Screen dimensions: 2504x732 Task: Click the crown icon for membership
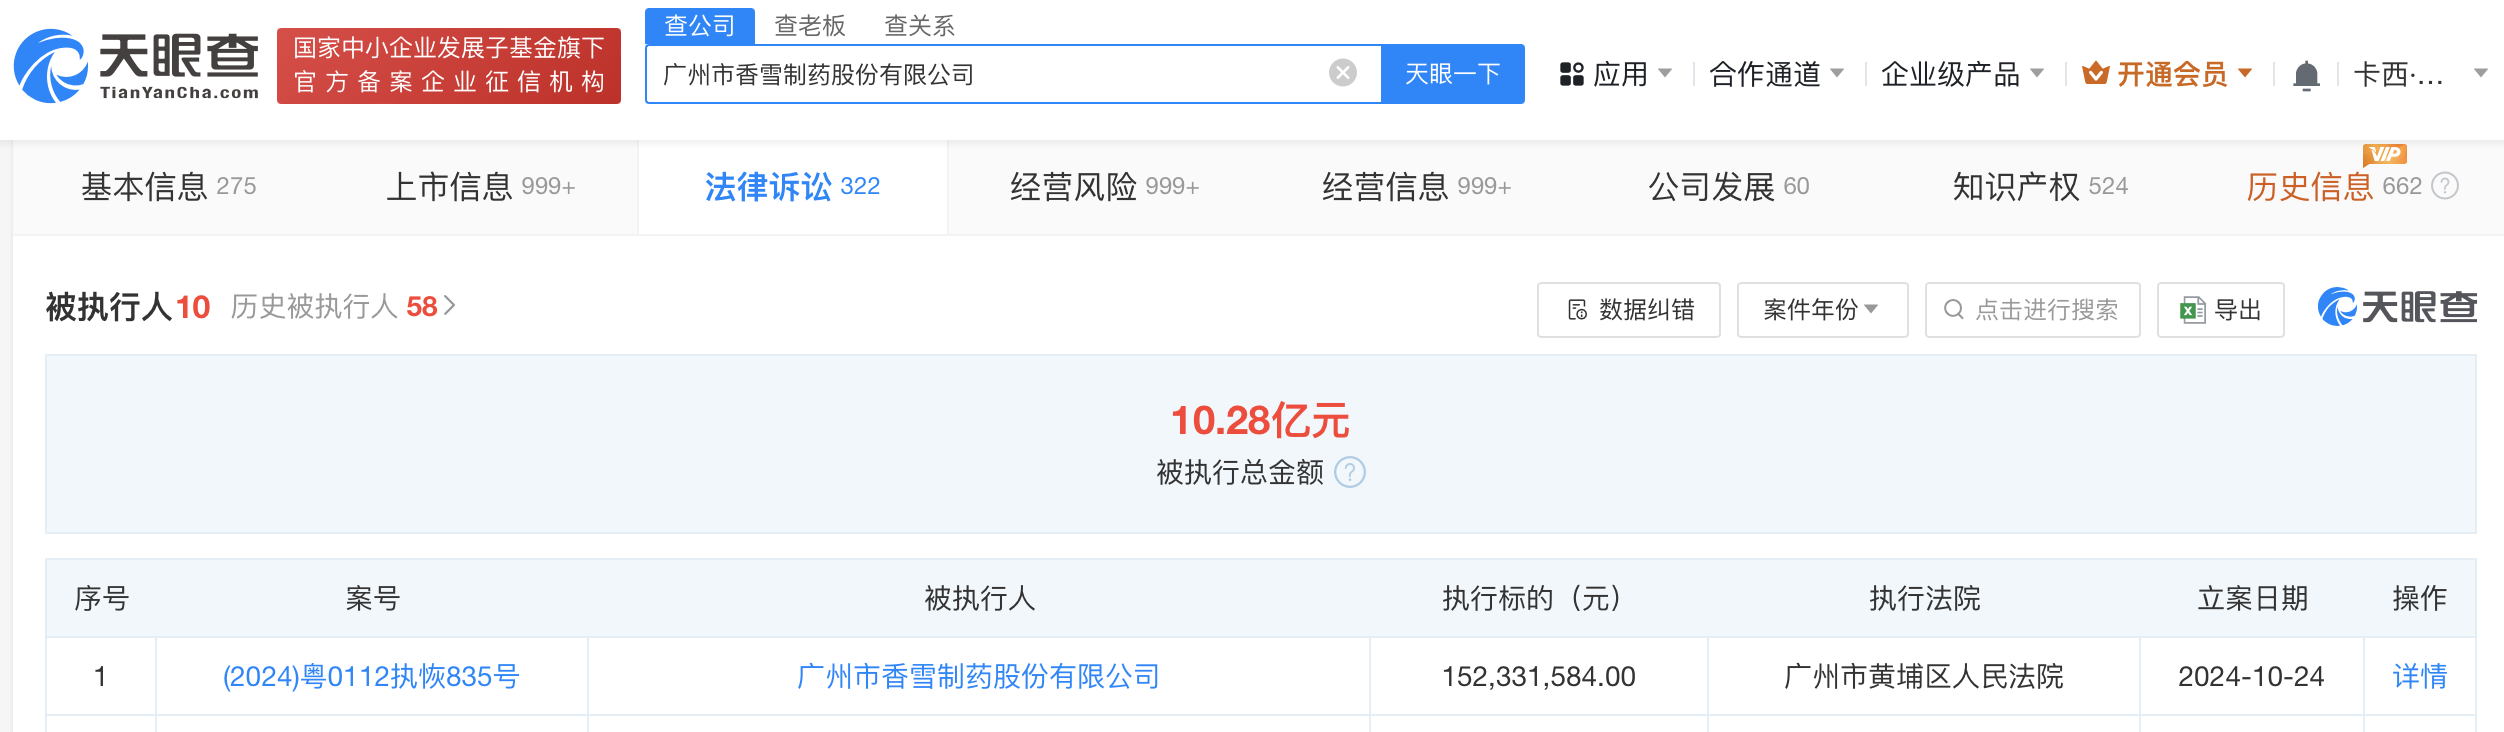click(x=2095, y=73)
